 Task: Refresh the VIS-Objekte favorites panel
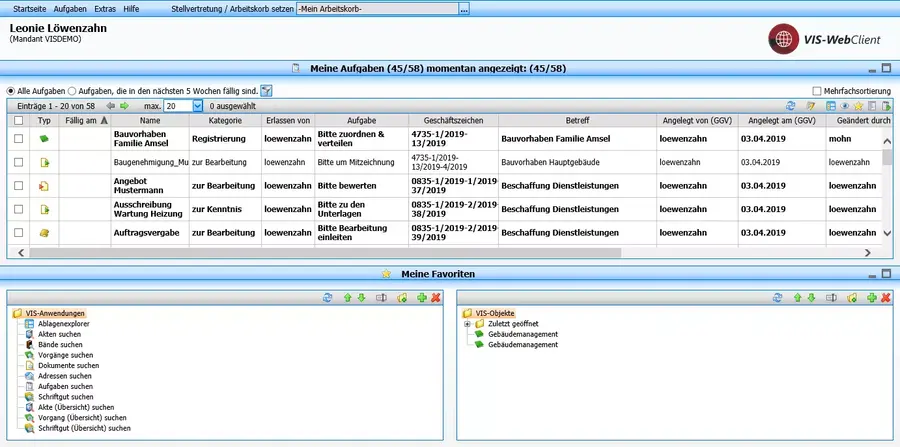(778, 298)
